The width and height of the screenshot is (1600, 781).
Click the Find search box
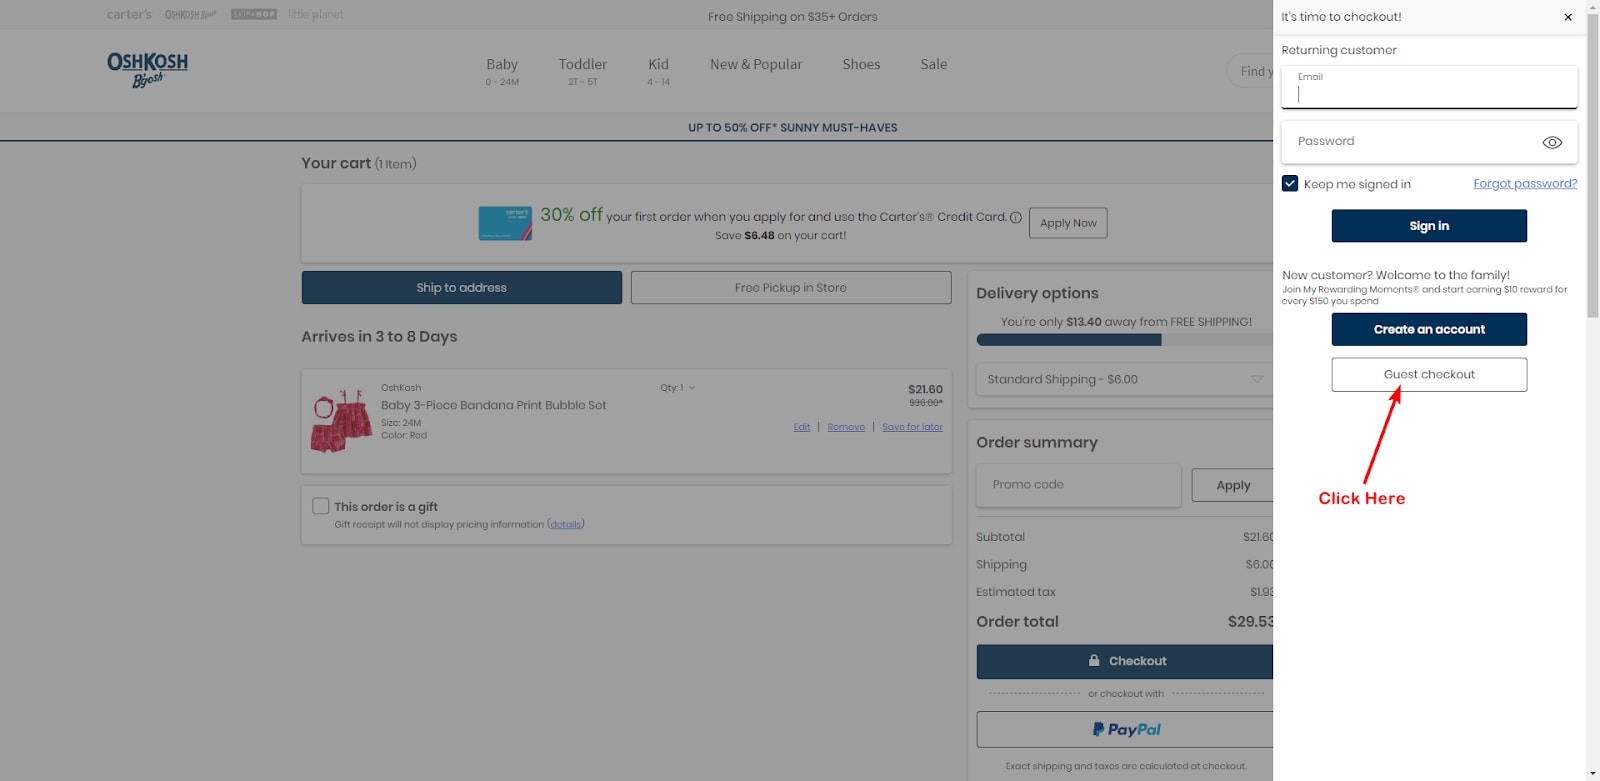coord(1250,71)
